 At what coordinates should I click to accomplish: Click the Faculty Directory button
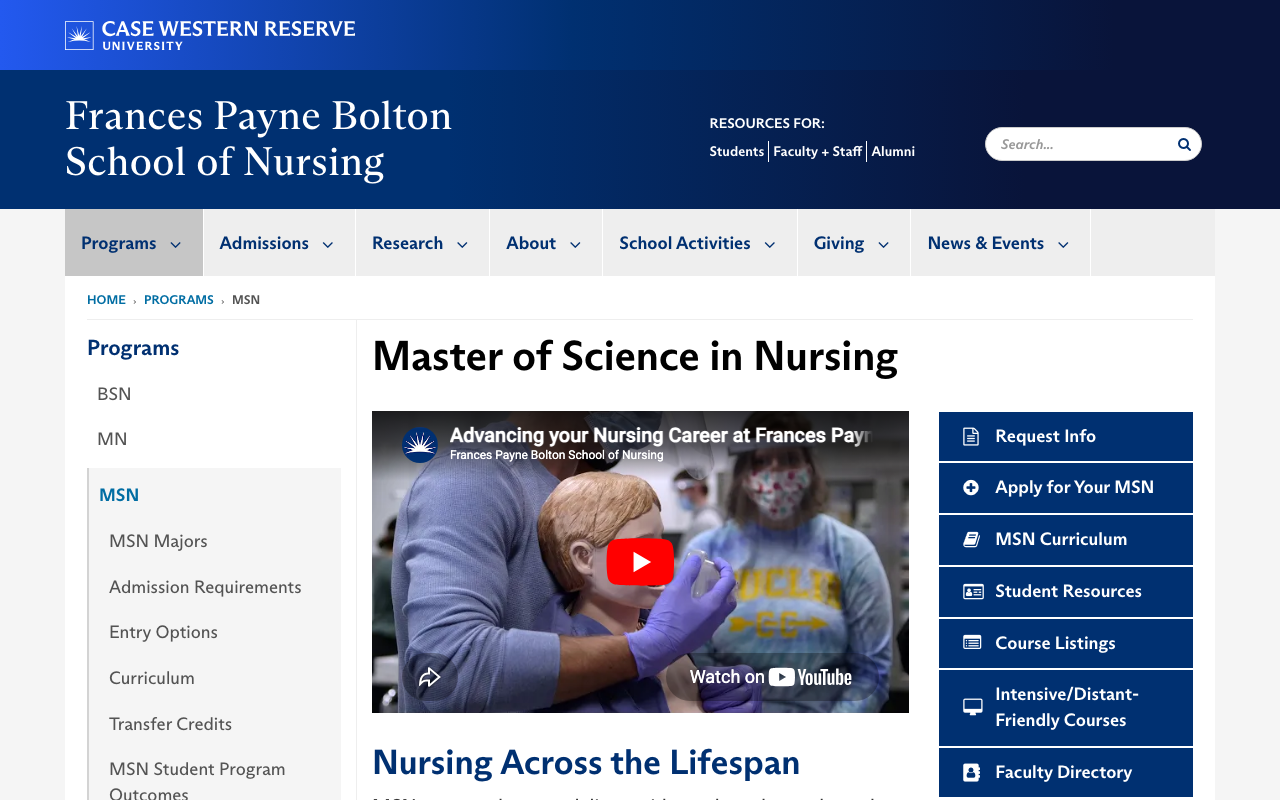tap(1066, 772)
